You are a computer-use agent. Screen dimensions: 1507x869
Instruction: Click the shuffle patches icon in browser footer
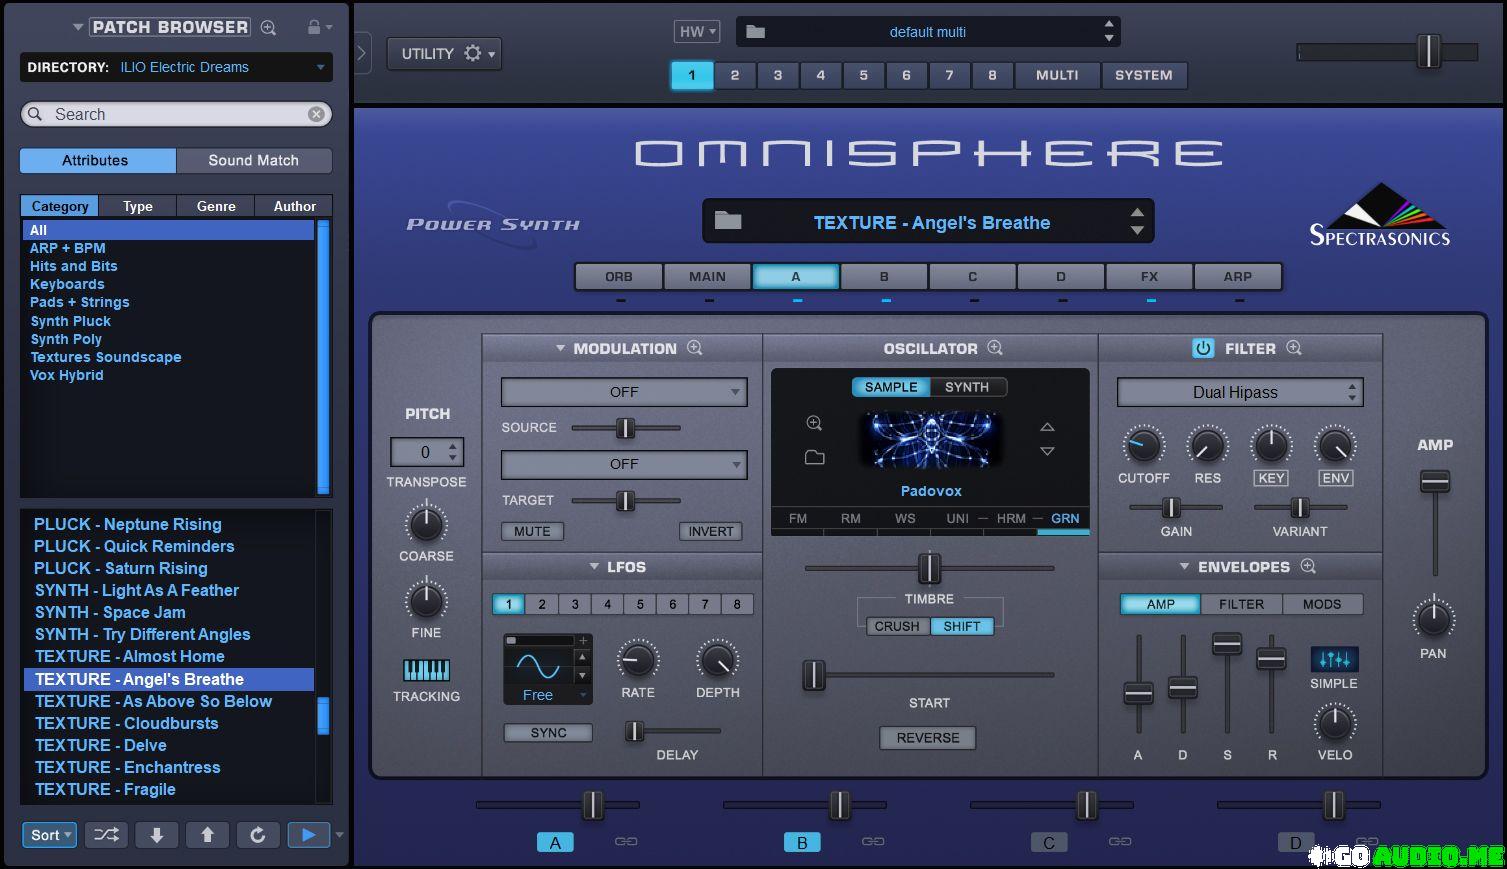[106, 835]
